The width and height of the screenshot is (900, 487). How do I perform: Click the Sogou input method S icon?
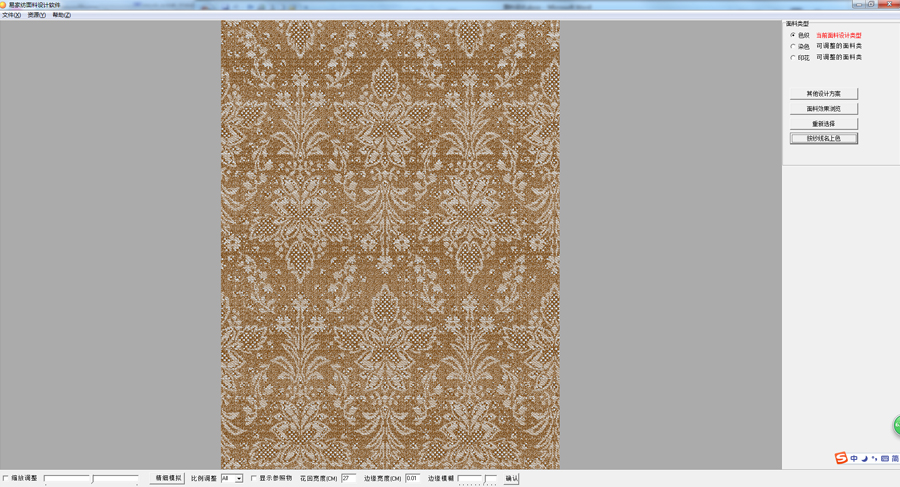coord(841,458)
